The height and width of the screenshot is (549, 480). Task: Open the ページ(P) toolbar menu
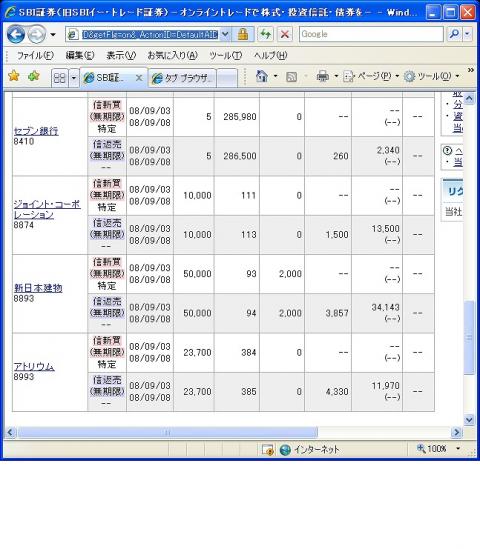point(371,76)
